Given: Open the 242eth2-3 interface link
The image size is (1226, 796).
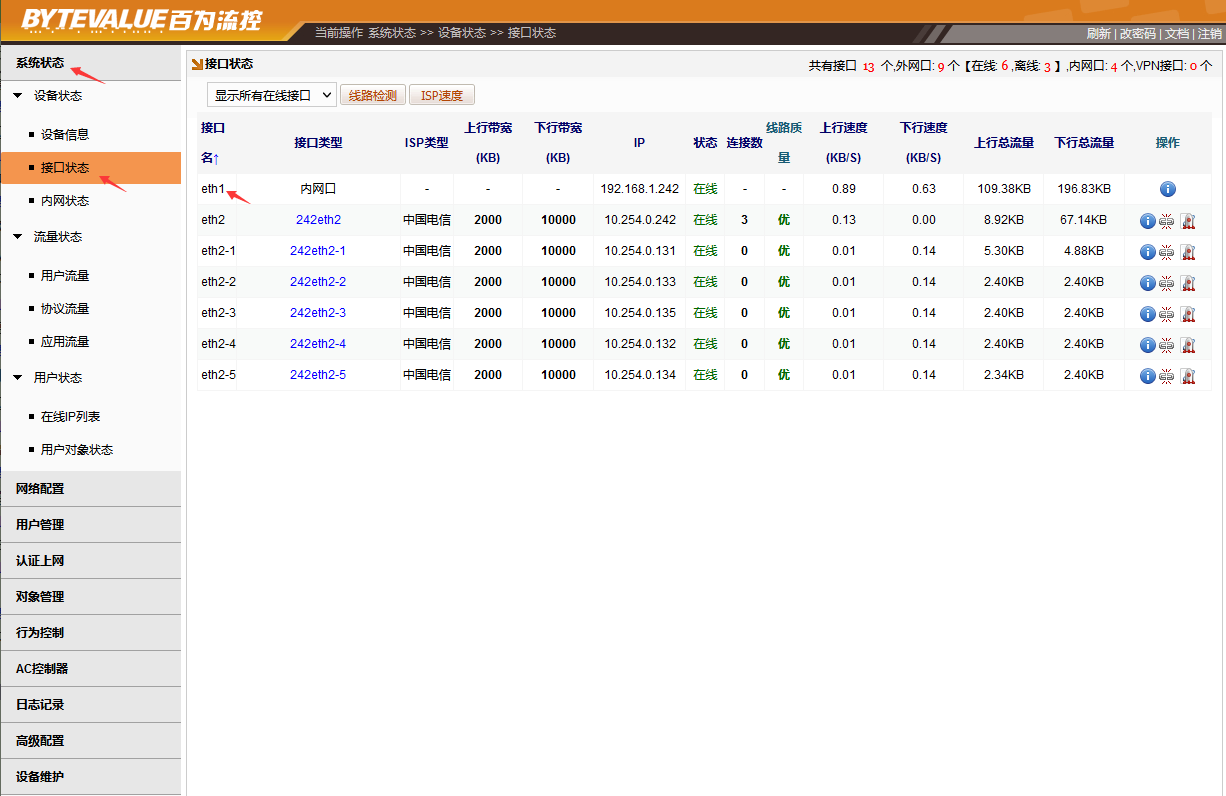Looking at the screenshot, I should point(317,313).
